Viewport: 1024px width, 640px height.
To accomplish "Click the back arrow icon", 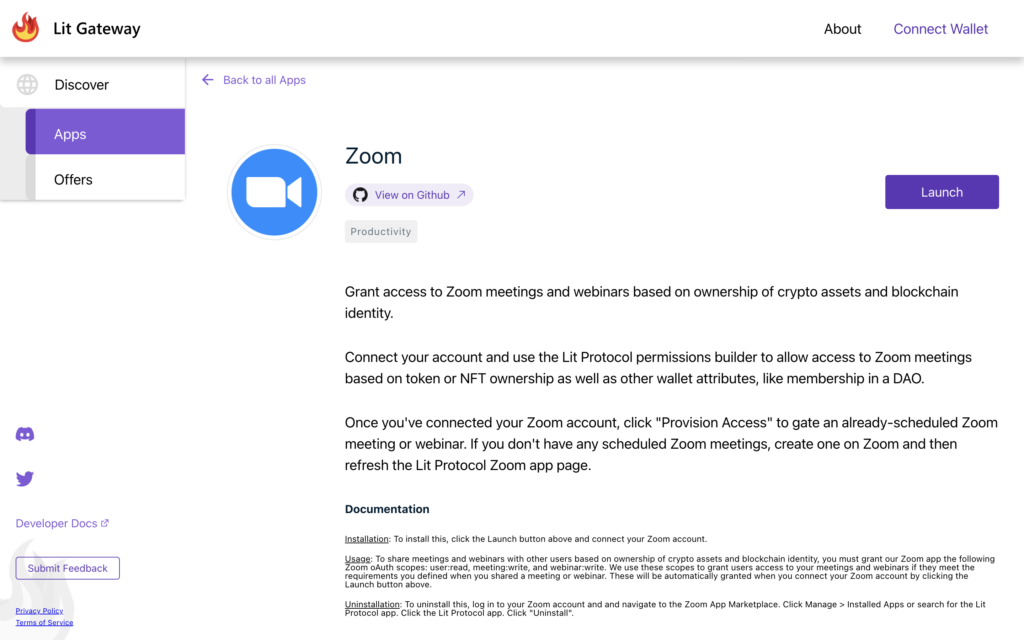I will pos(208,80).
